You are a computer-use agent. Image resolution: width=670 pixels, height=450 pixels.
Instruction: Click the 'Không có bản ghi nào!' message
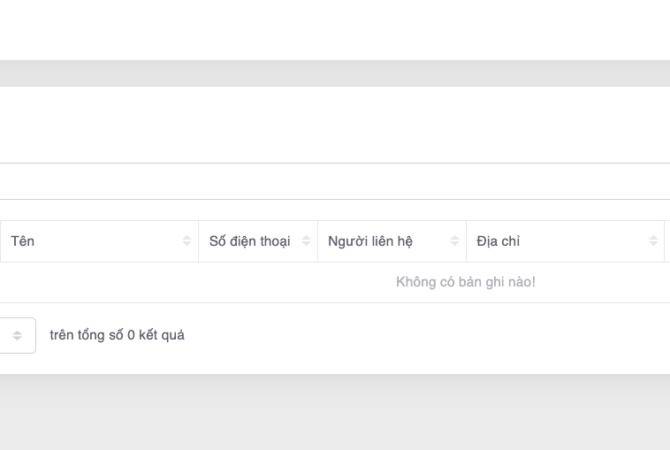tap(465, 282)
